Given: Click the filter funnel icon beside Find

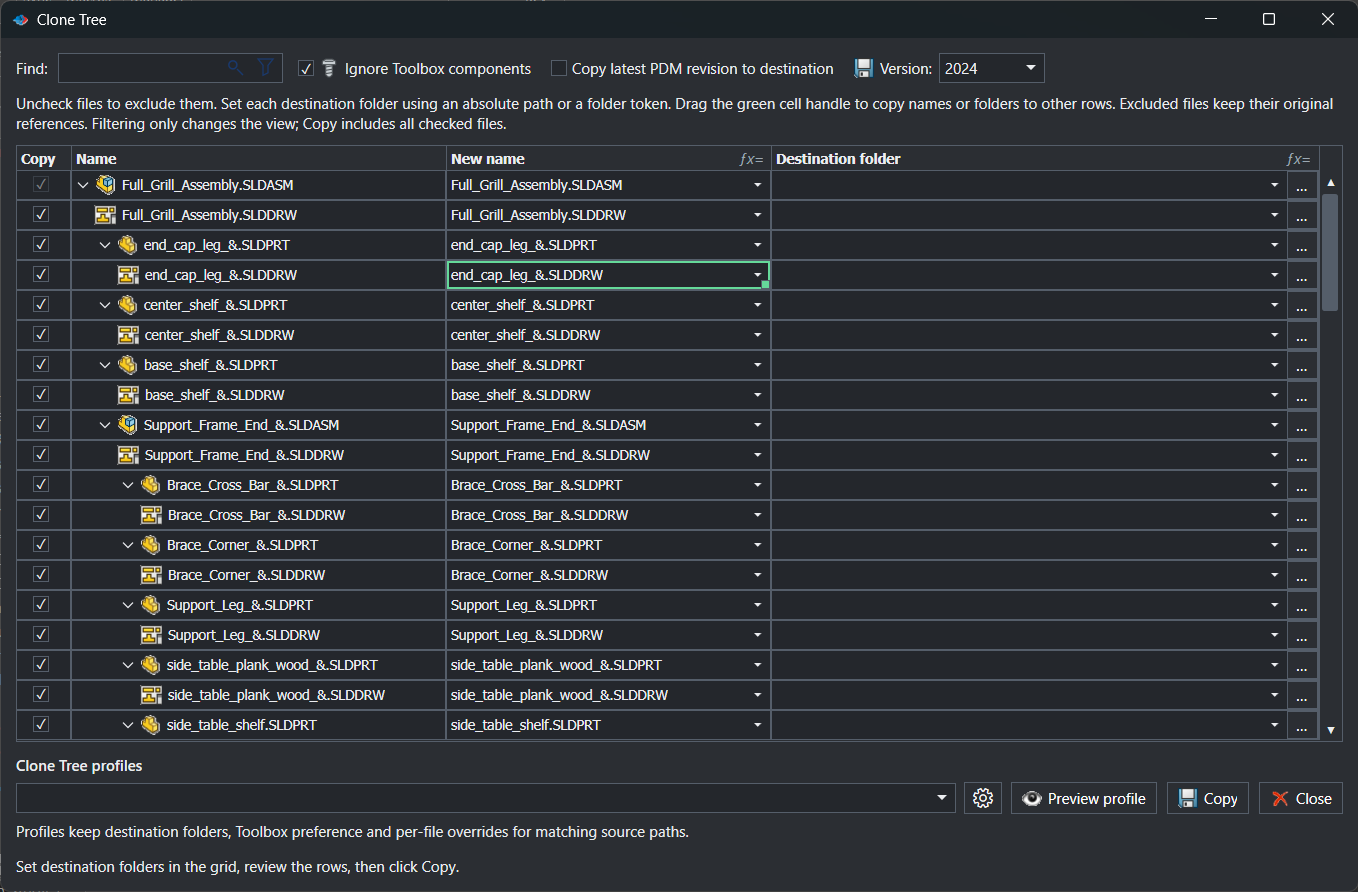Looking at the screenshot, I should coord(265,68).
